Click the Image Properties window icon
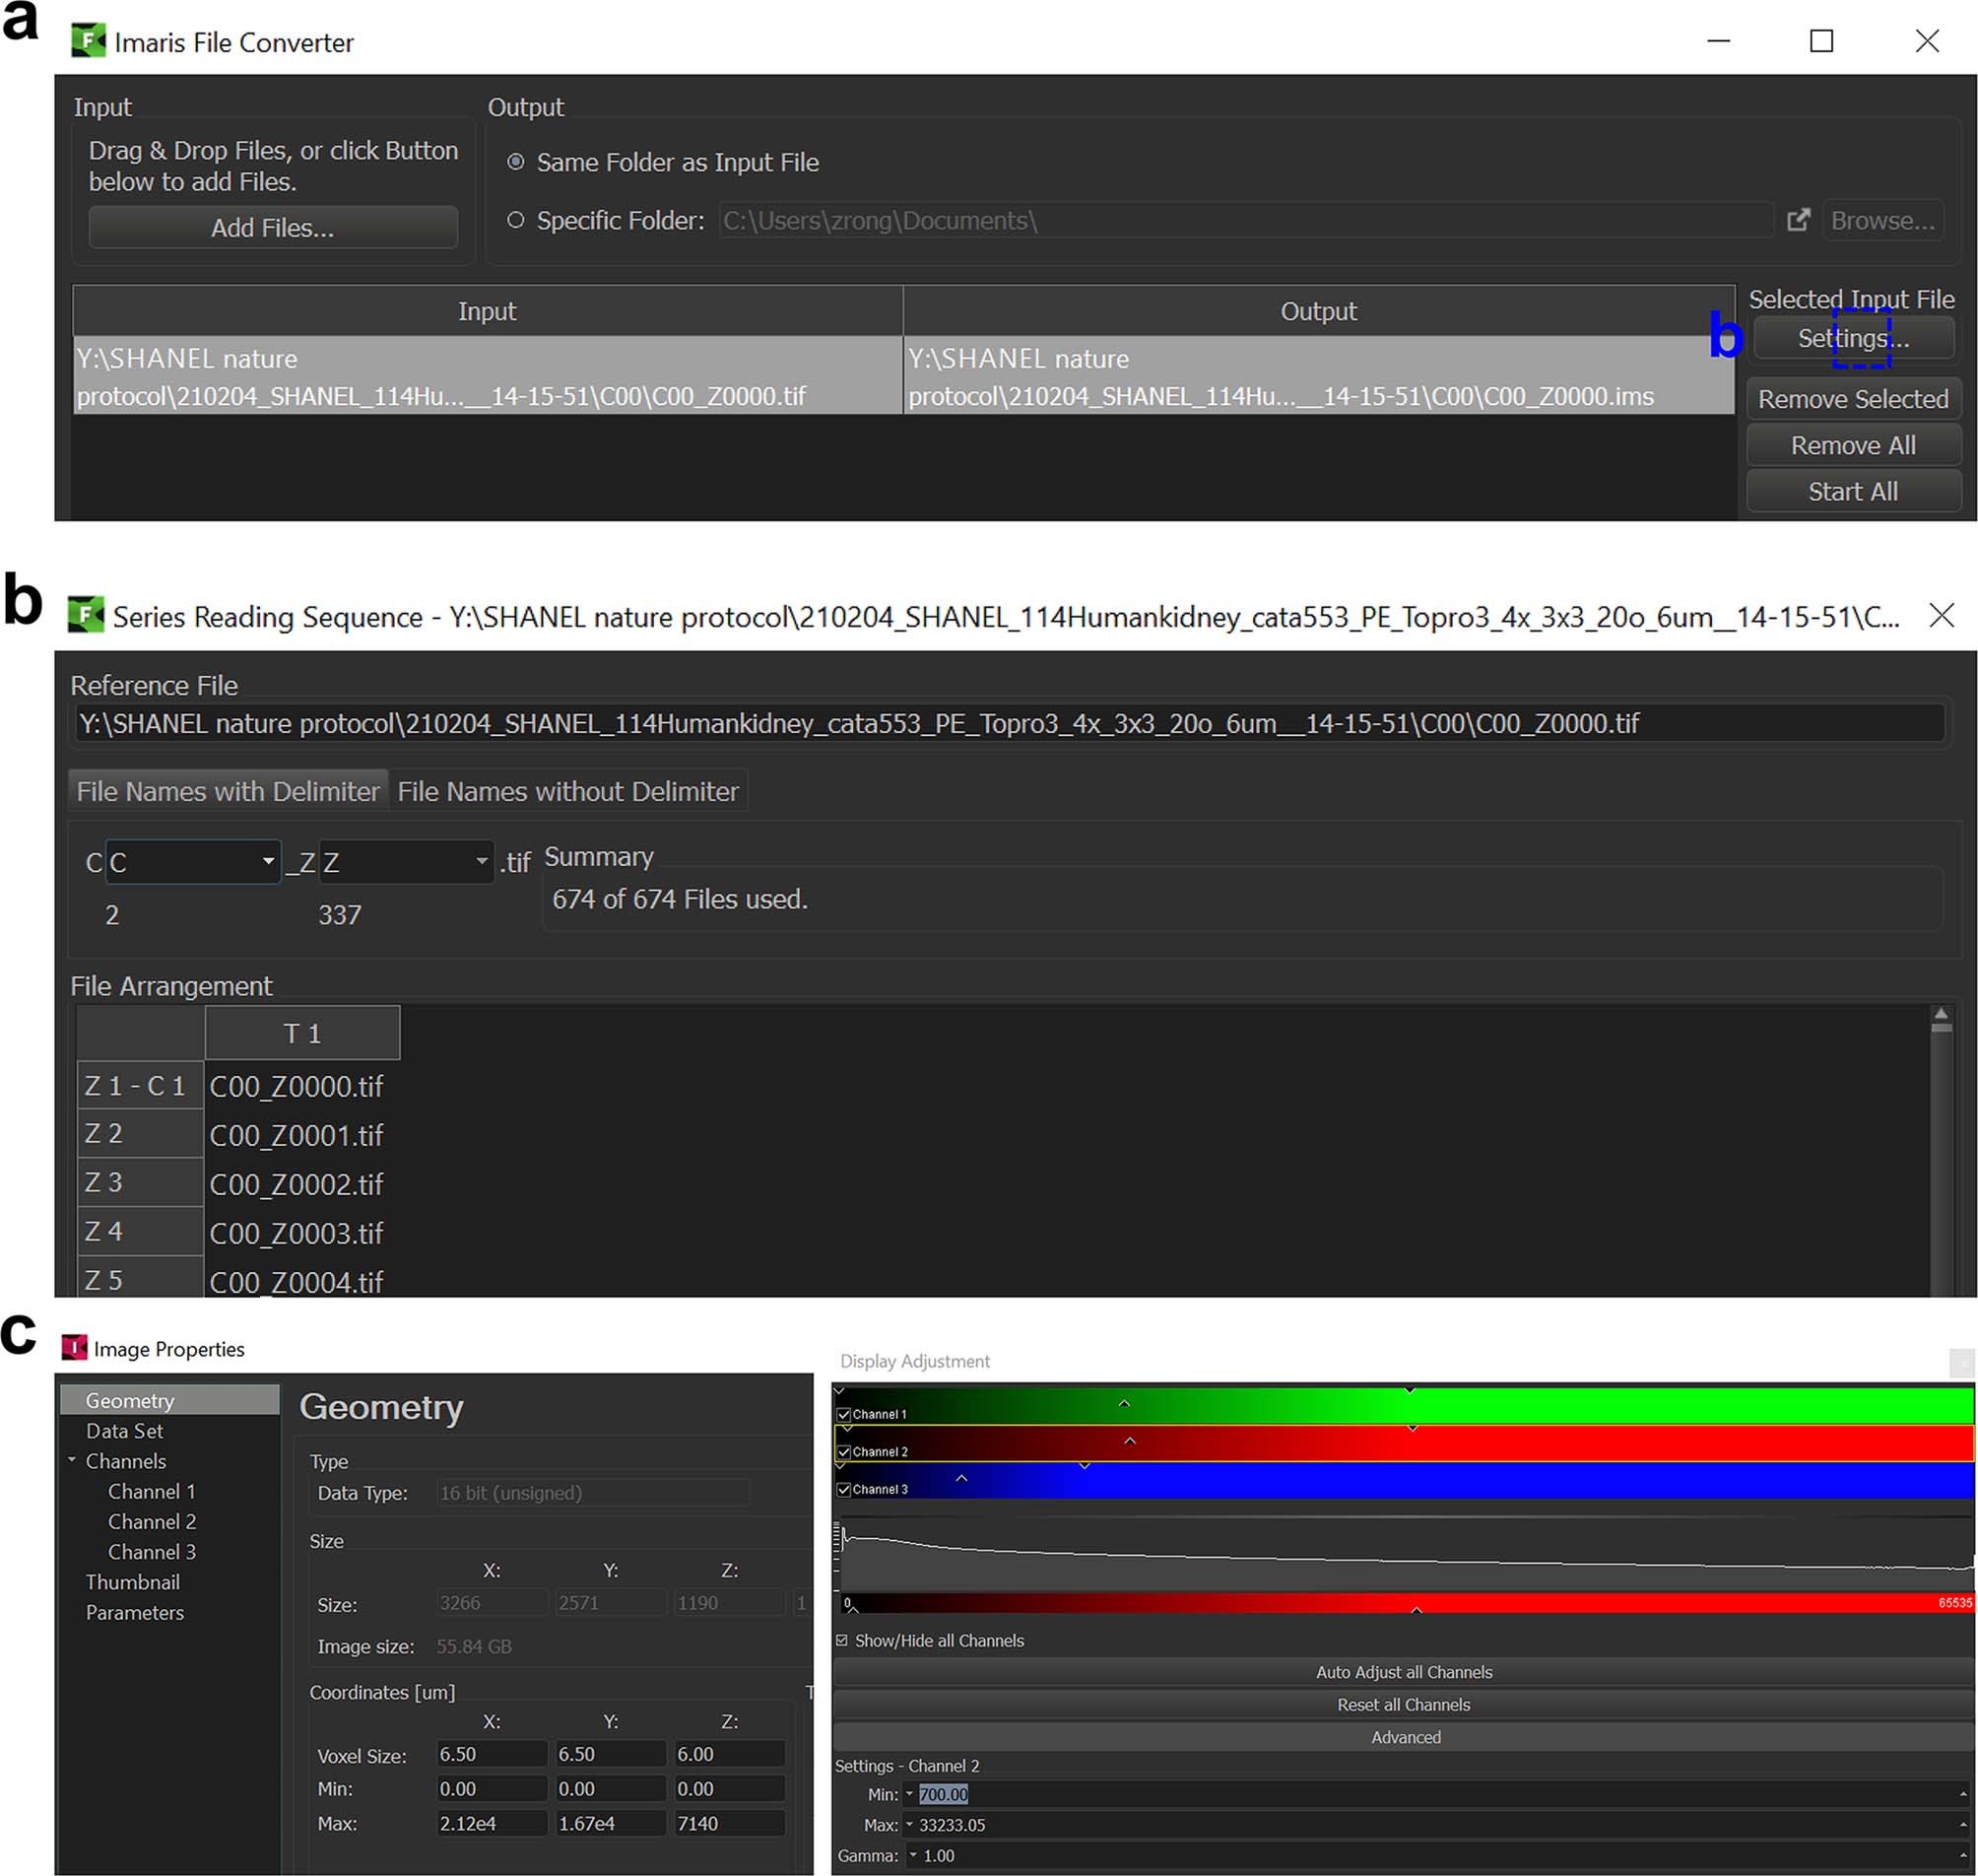The image size is (1978, 1876). (74, 1348)
